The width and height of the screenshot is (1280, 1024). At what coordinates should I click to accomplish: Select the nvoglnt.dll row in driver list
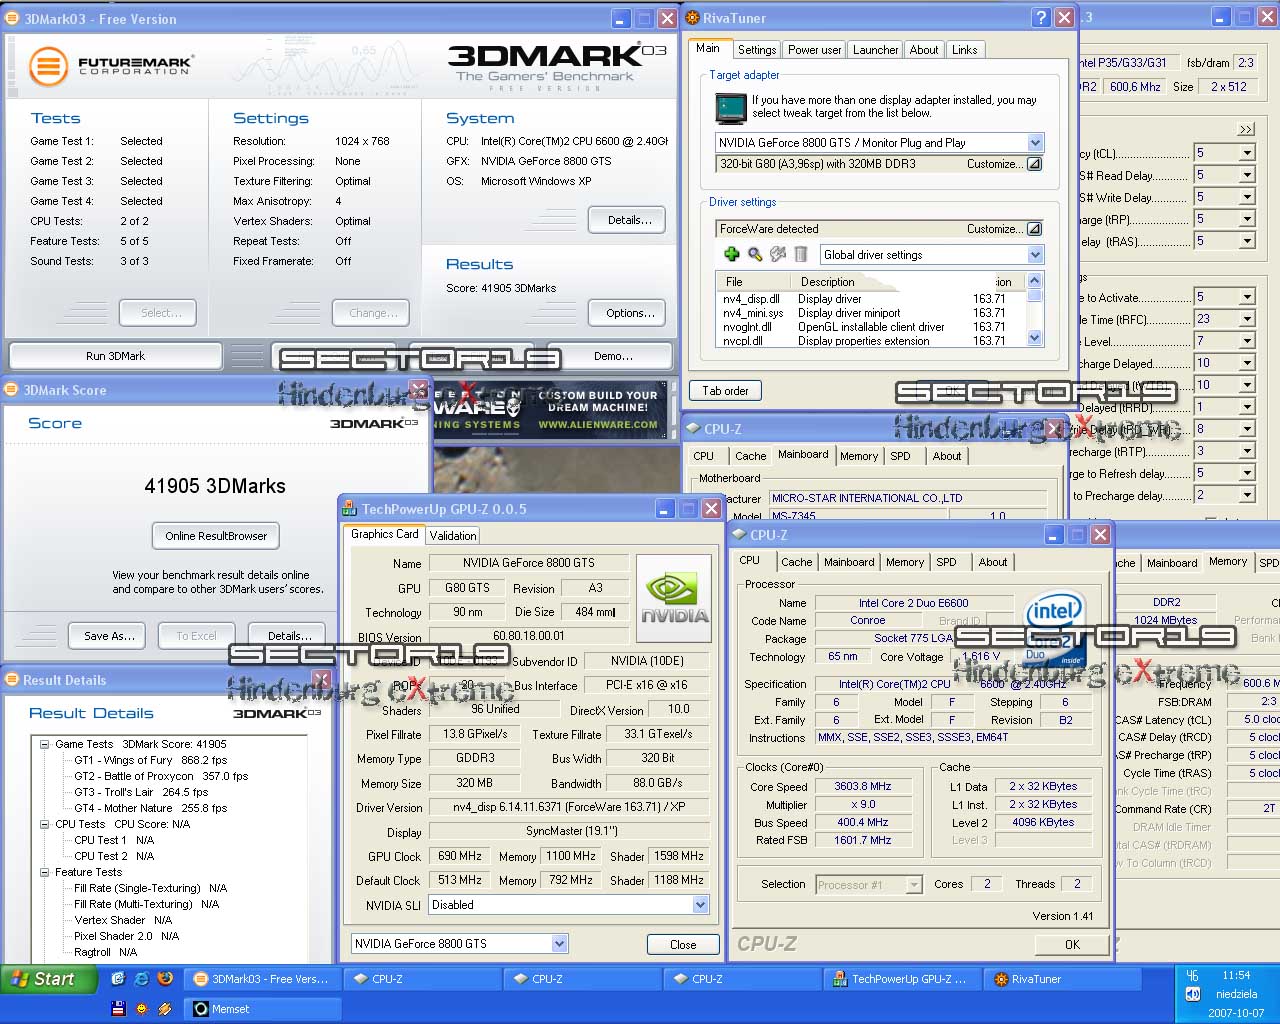click(871, 327)
